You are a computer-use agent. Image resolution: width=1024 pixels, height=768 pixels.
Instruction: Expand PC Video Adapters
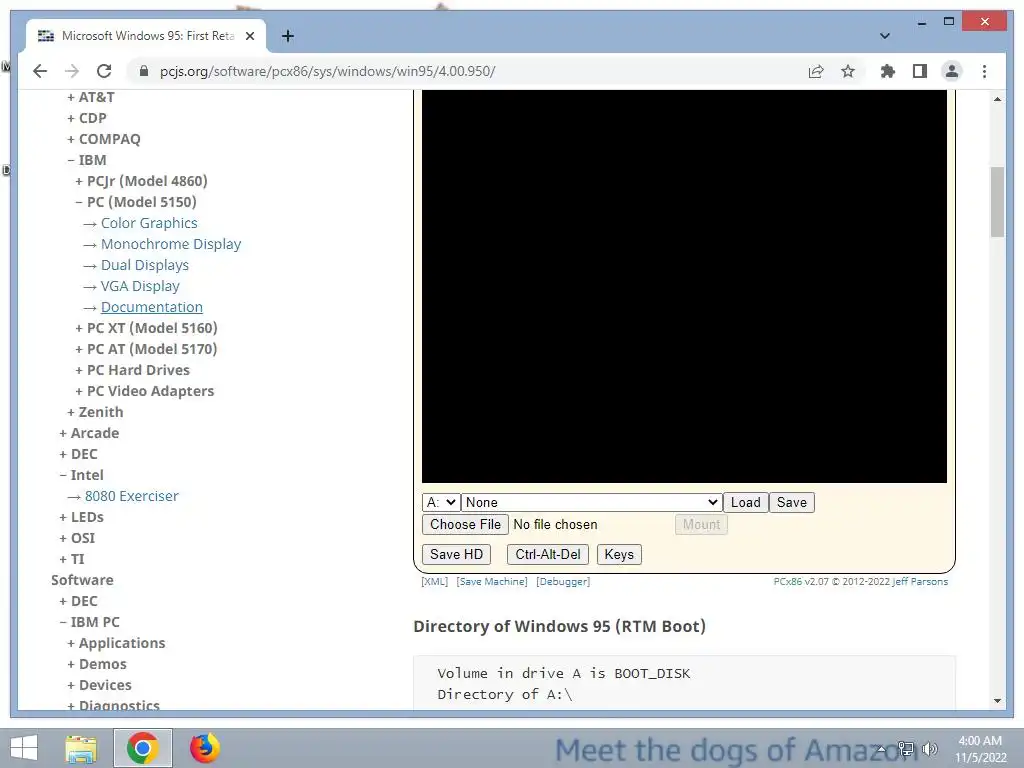click(144, 391)
